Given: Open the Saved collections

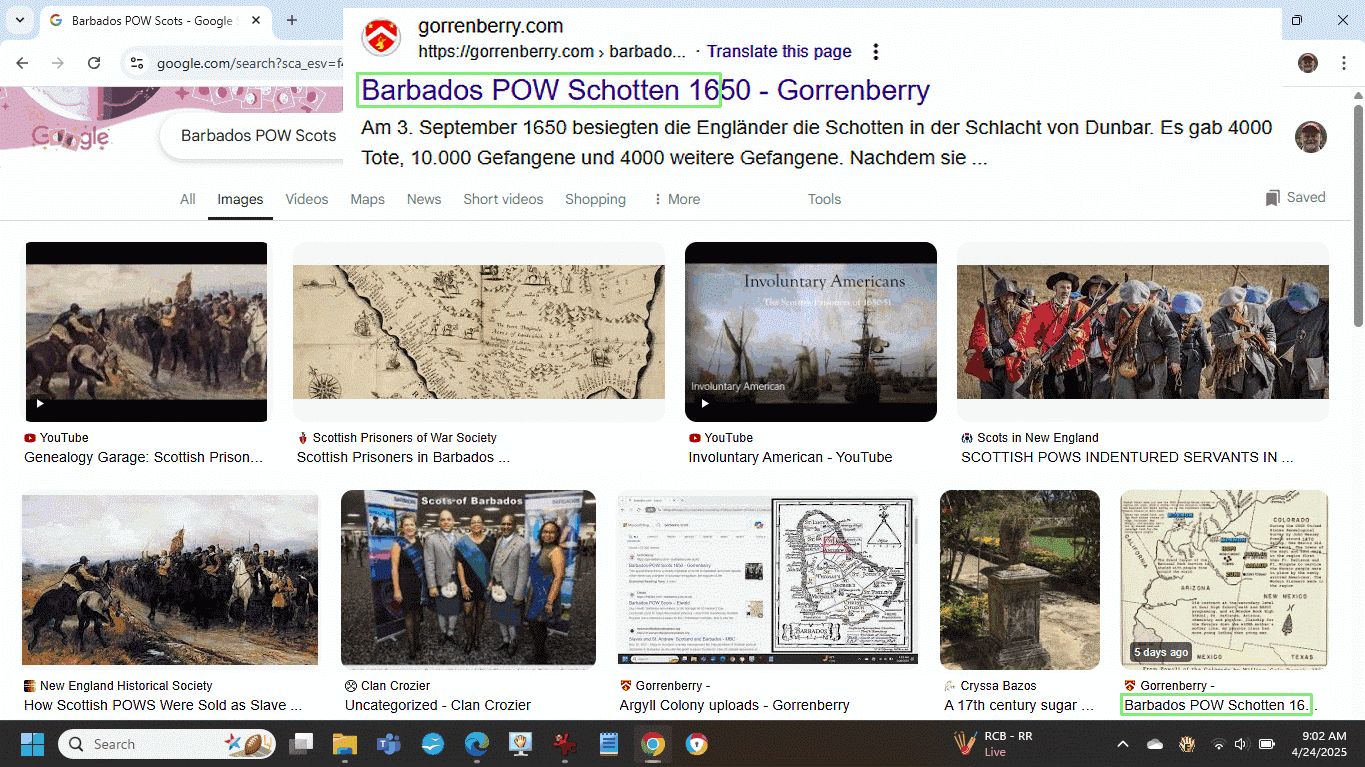Looking at the screenshot, I should click(x=1295, y=197).
